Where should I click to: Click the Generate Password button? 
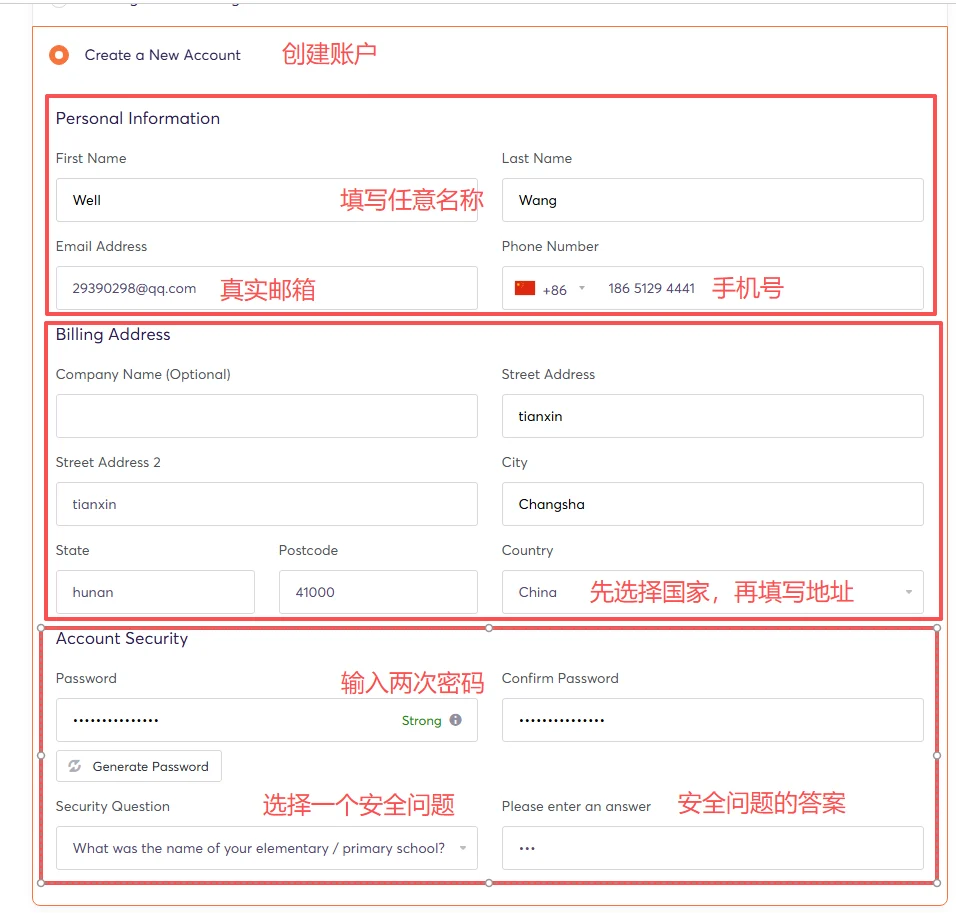tap(138, 766)
